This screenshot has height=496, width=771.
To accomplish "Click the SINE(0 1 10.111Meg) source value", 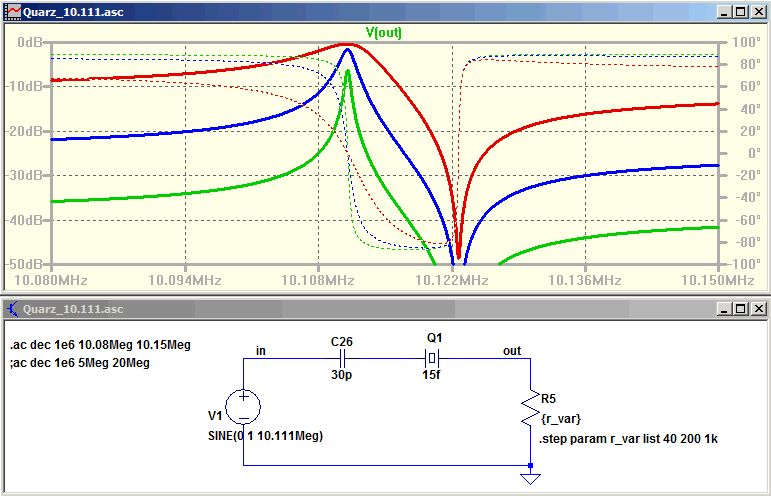I will [266, 436].
